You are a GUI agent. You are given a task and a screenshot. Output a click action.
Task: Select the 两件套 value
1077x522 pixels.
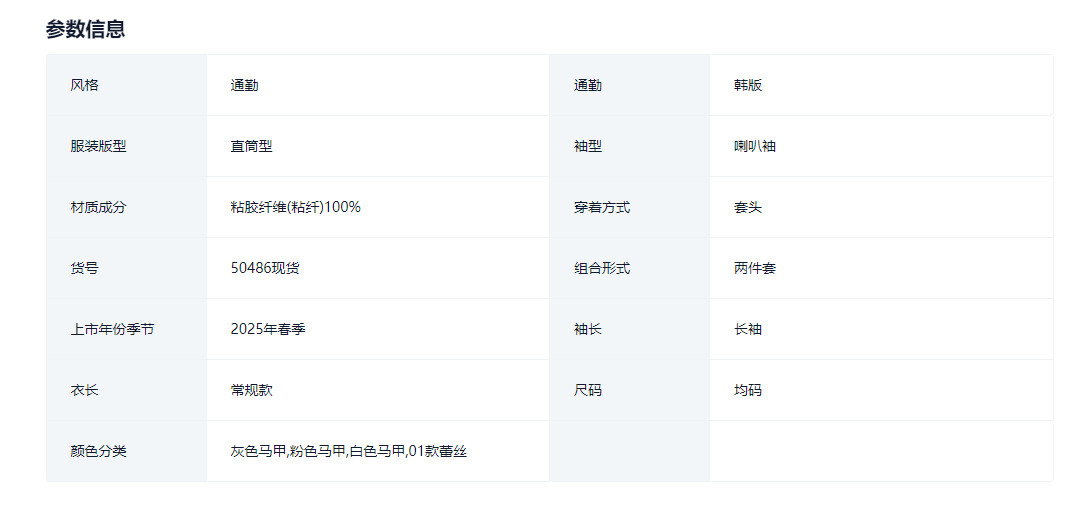755,269
